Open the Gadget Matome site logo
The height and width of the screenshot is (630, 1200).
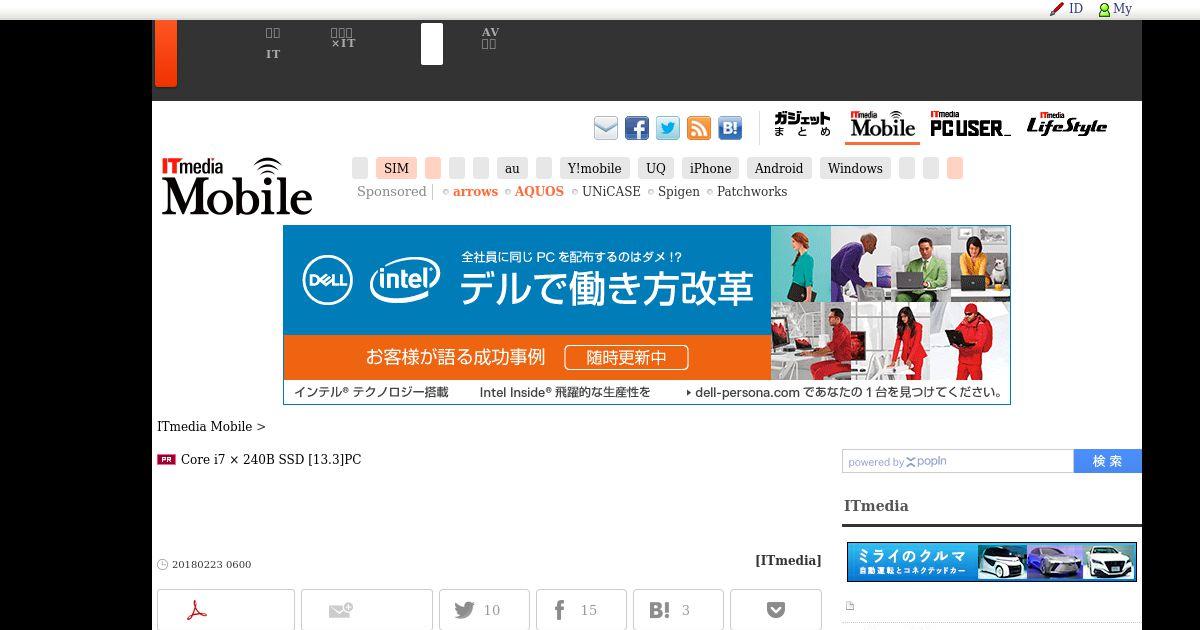point(802,125)
